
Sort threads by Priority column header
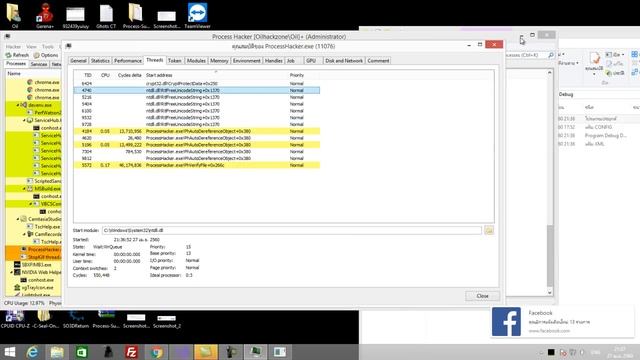[297, 75]
